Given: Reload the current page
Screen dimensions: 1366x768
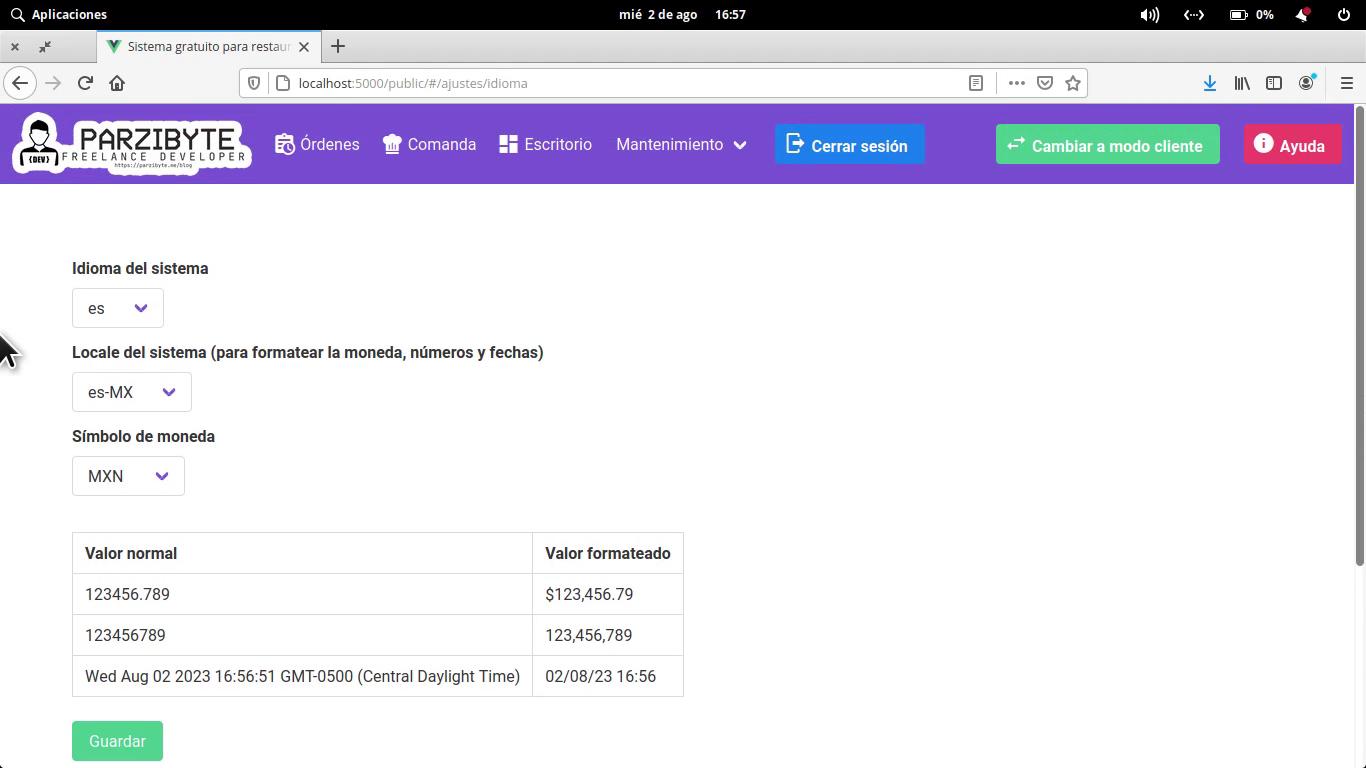Looking at the screenshot, I should 85,83.
